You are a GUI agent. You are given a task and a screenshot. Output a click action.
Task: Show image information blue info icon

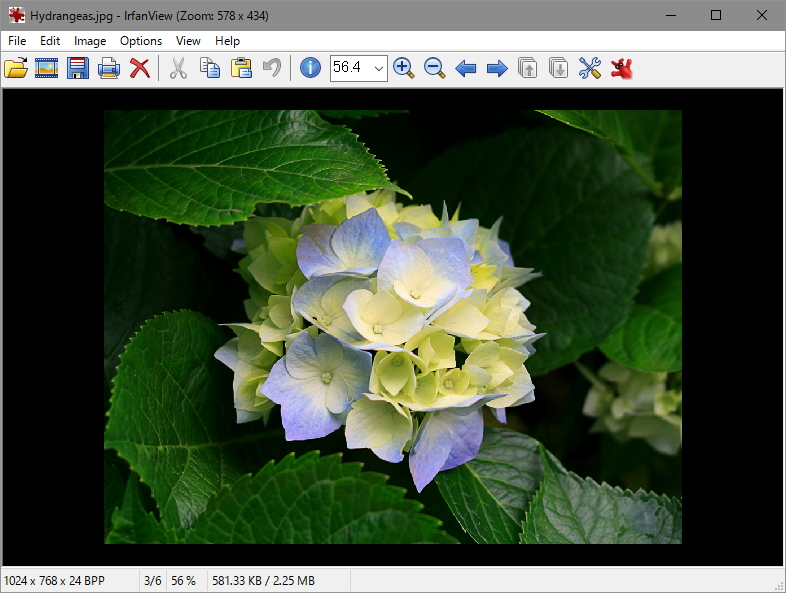pos(310,68)
